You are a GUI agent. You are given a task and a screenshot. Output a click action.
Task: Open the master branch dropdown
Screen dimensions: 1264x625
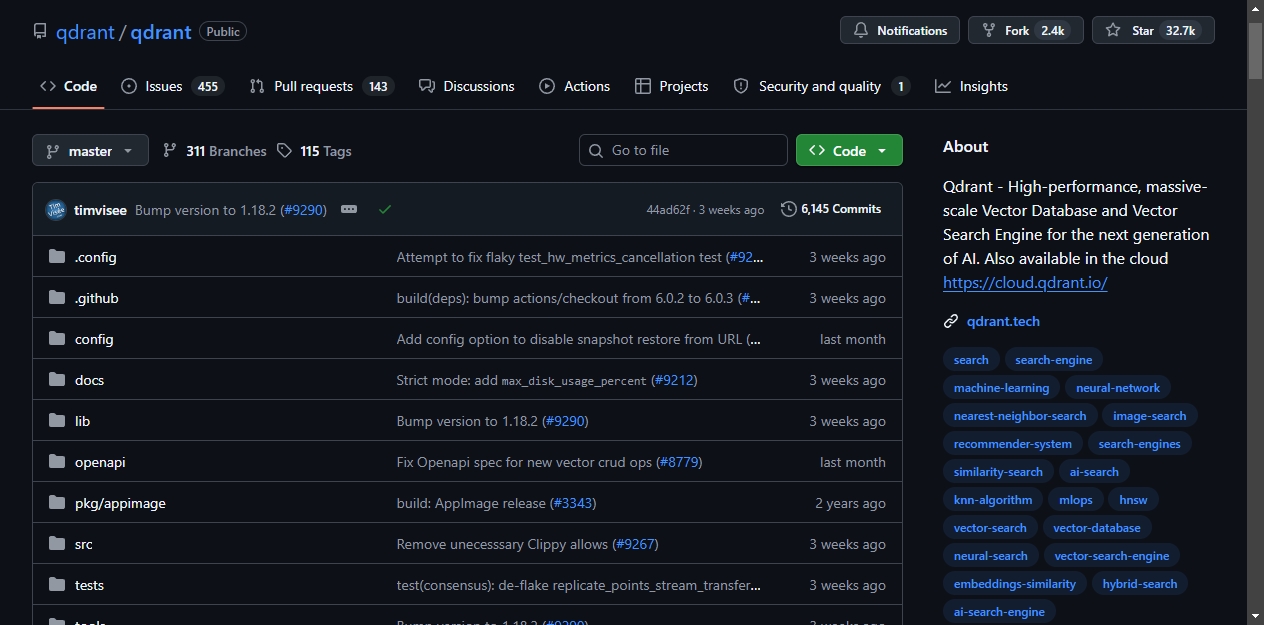(x=90, y=150)
